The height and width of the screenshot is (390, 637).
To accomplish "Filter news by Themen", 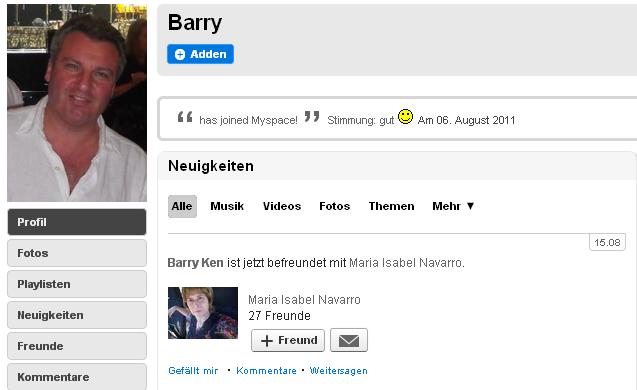I will (x=391, y=206).
